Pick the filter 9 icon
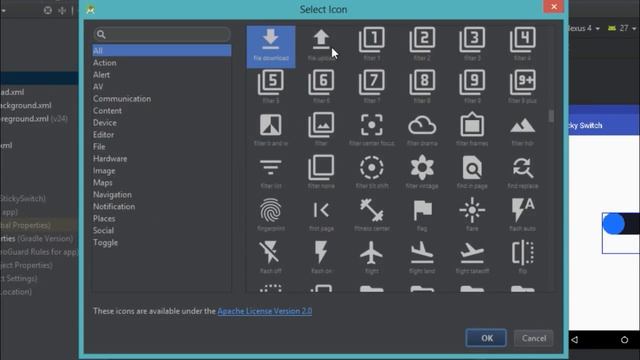640x360 pixels. 472,82
